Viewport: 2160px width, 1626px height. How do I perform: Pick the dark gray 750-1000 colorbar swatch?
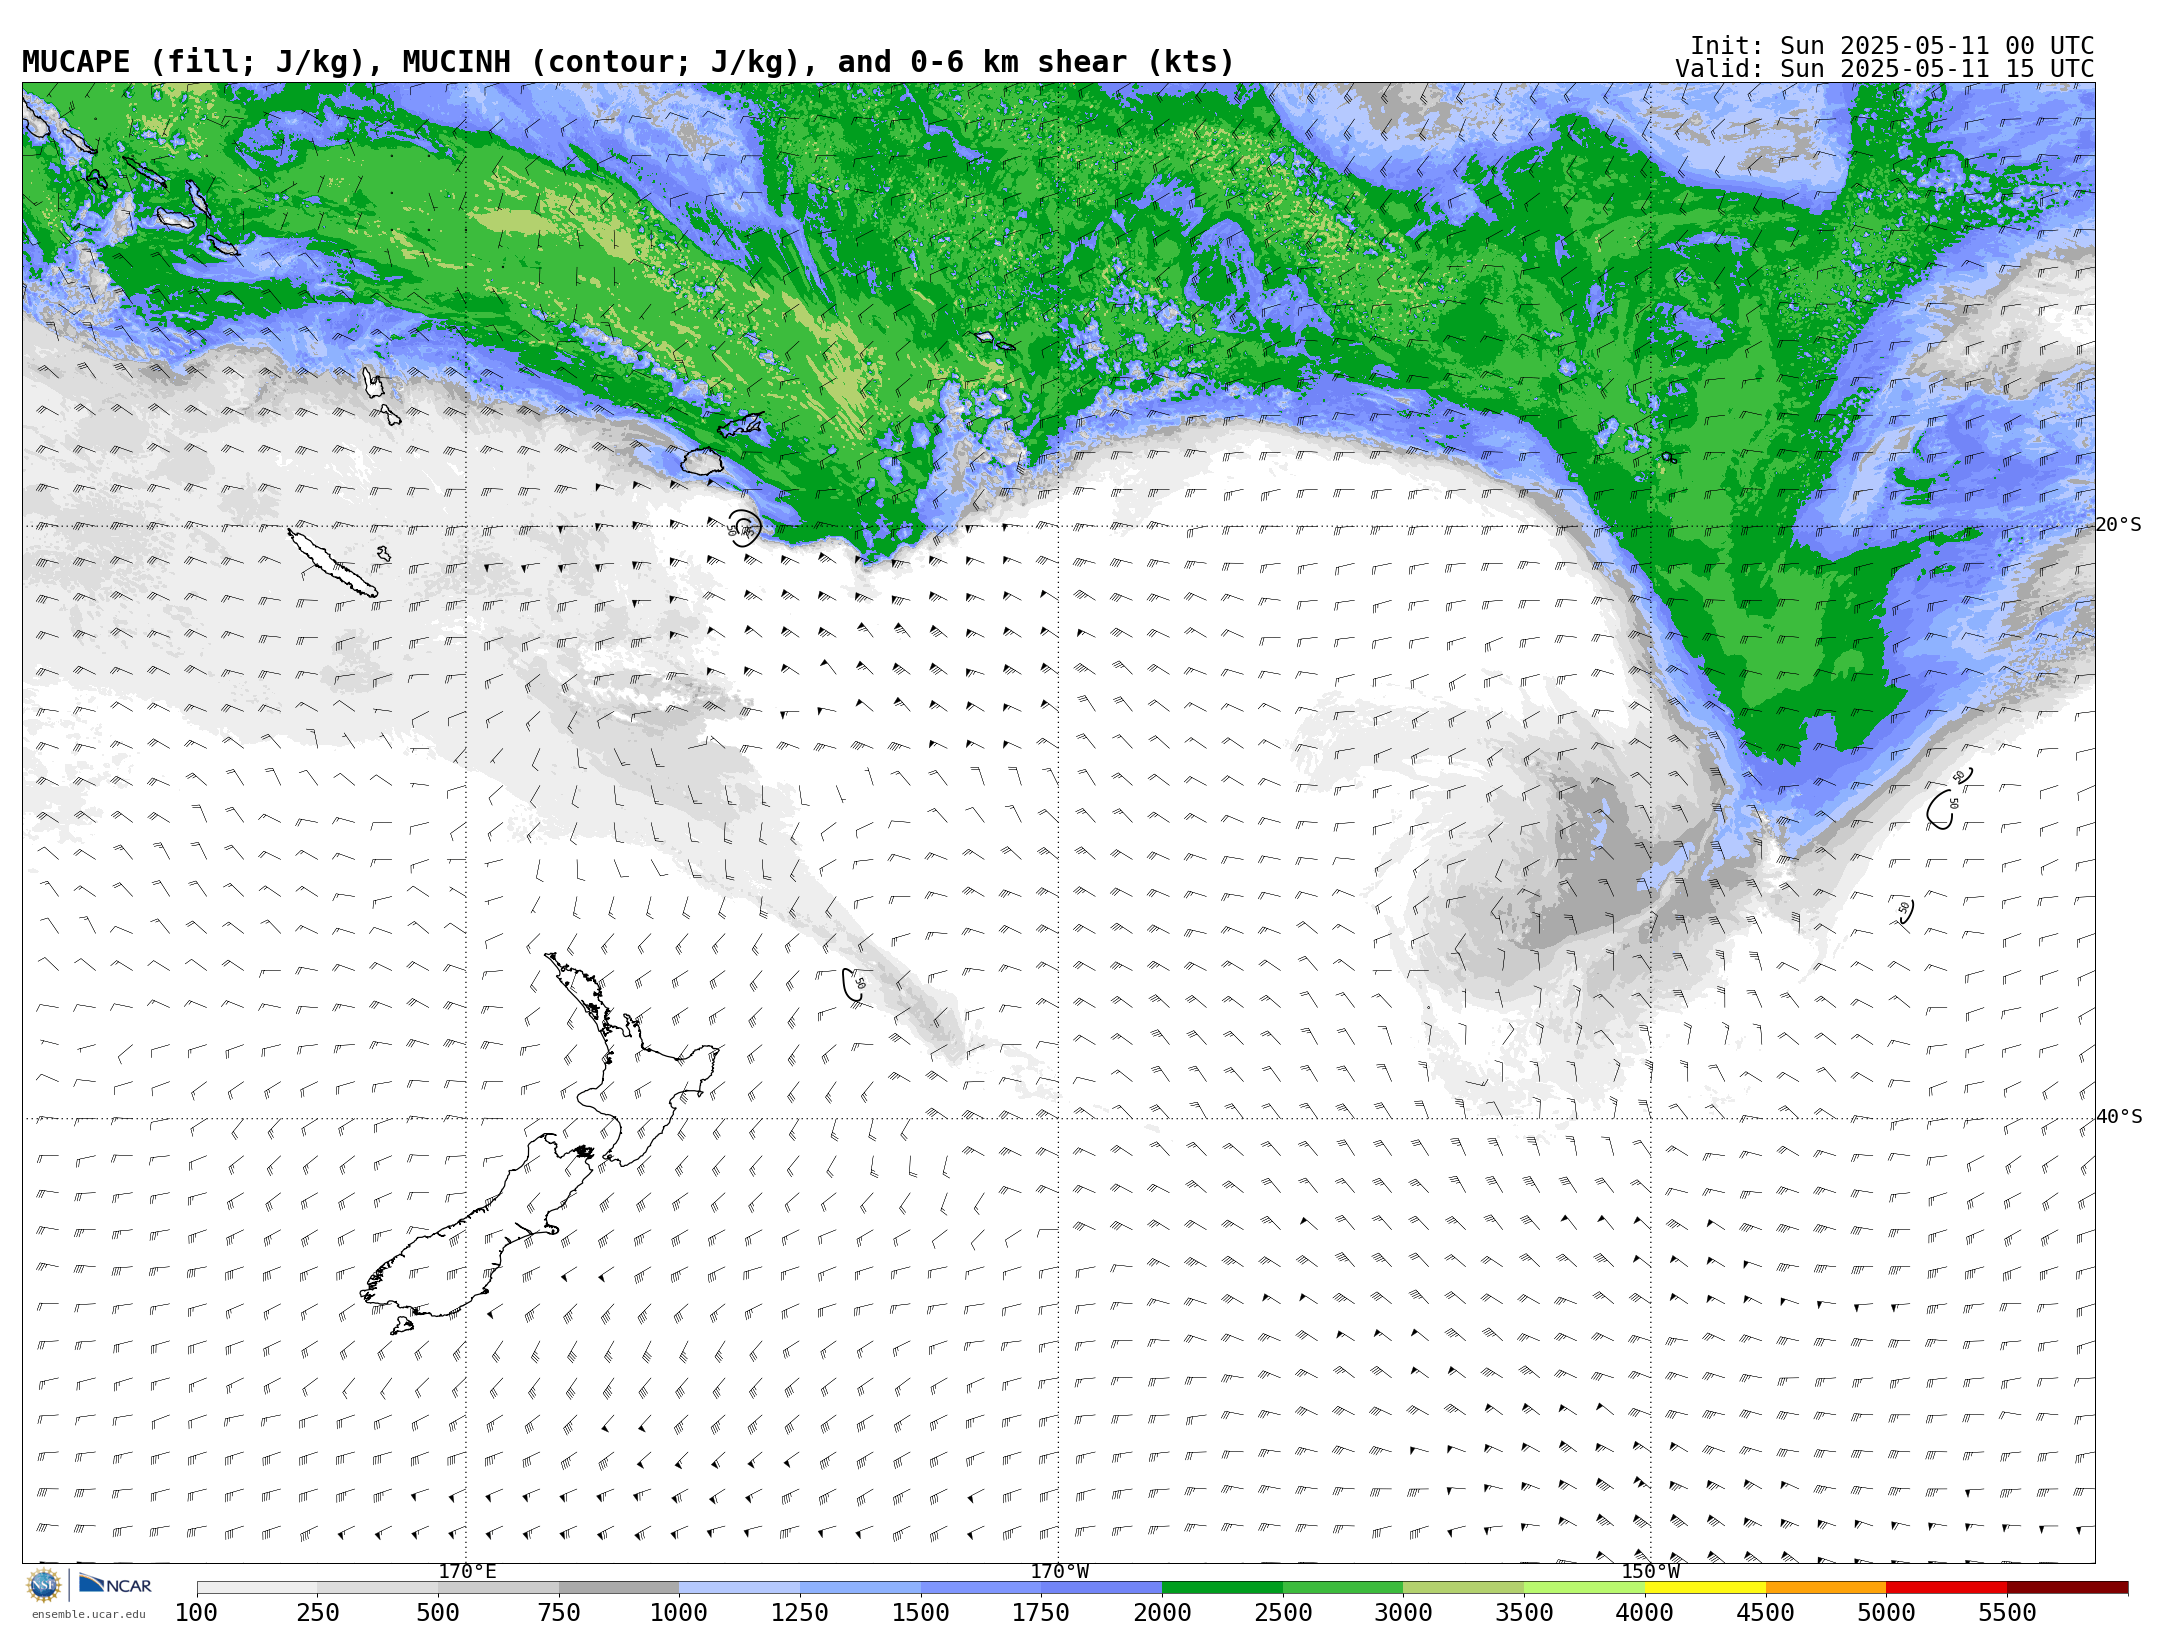coord(619,1588)
